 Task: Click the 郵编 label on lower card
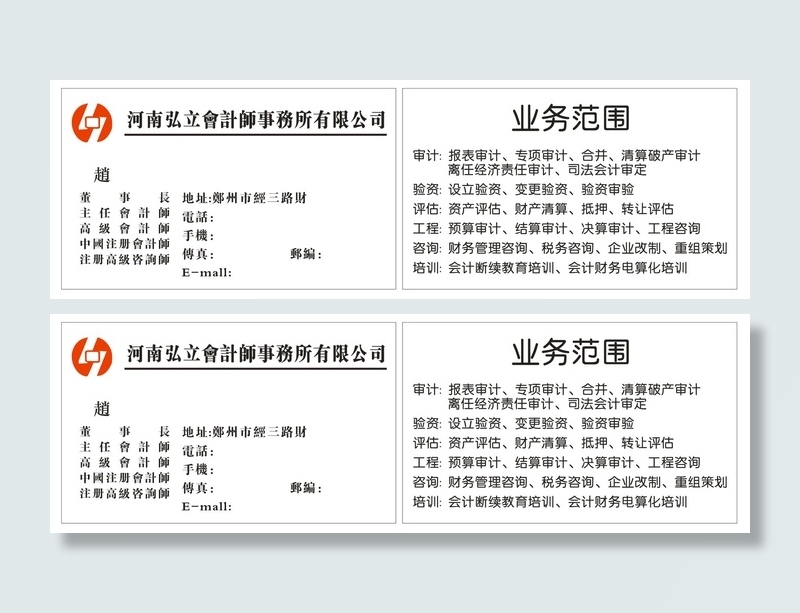point(306,487)
